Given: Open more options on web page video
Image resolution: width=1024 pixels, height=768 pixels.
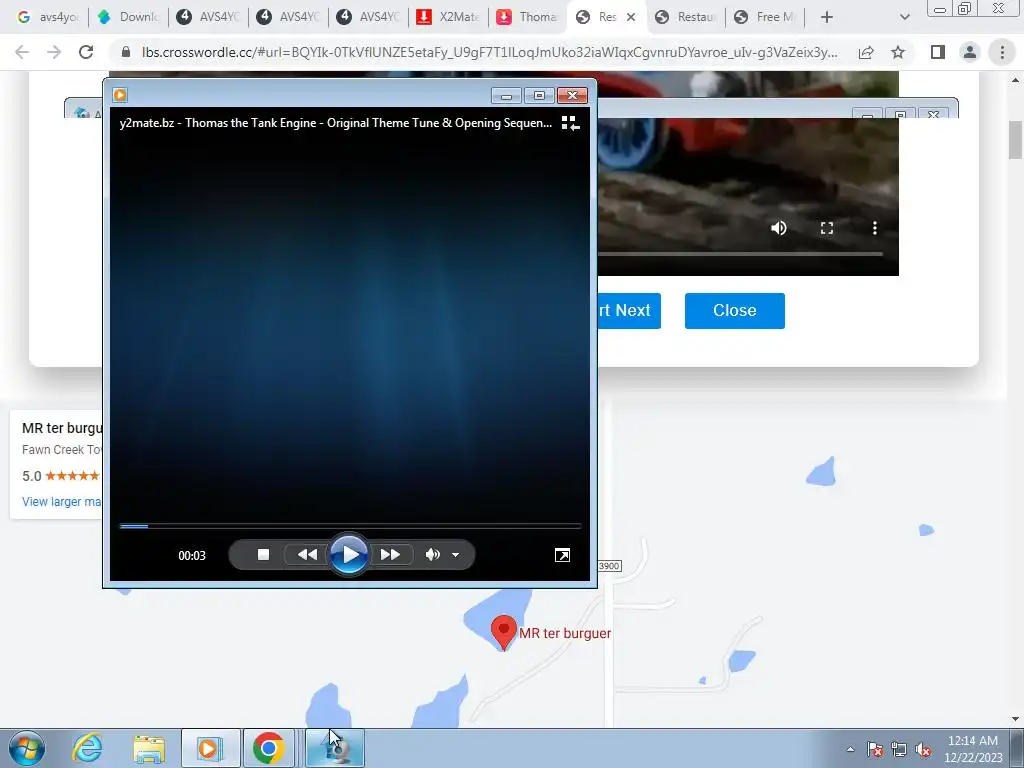Looking at the screenshot, I should pyautogui.click(x=874, y=228).
